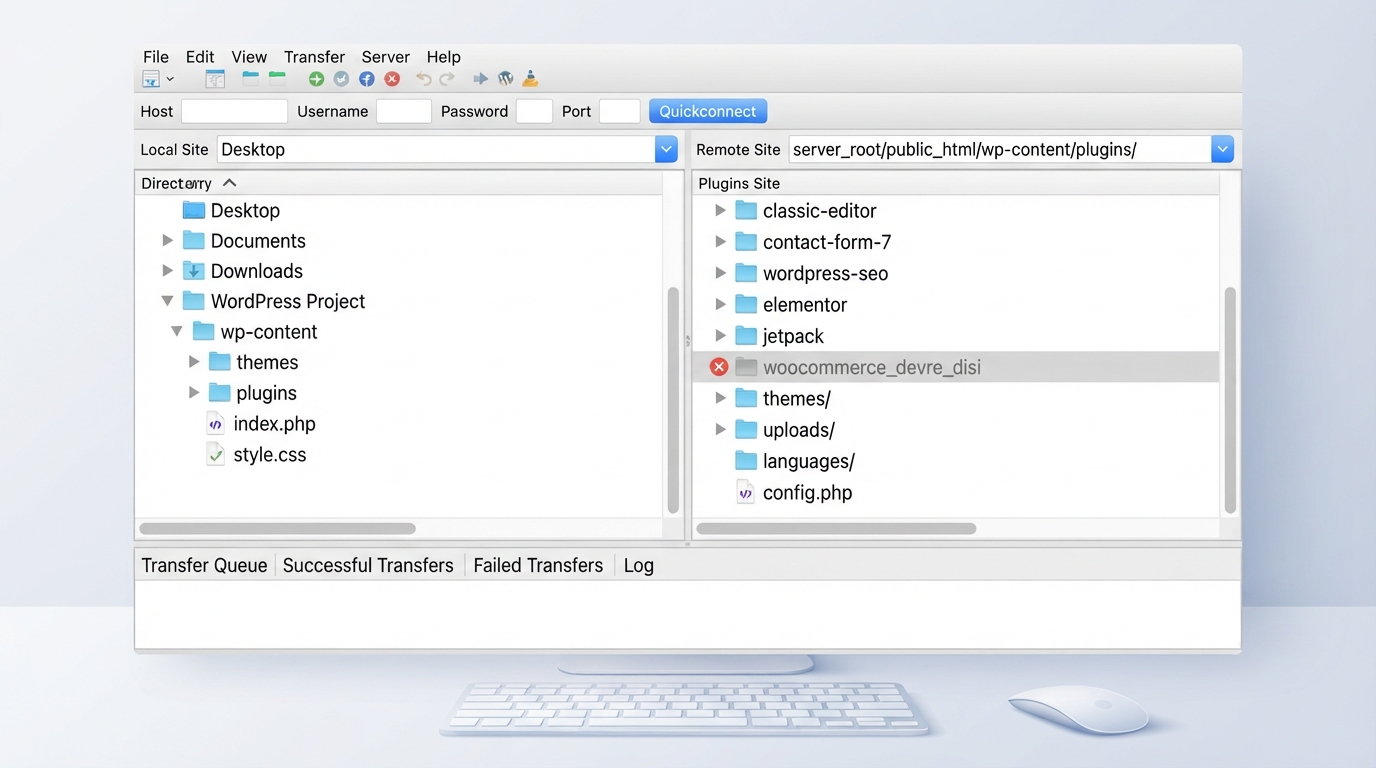Toggle the message log layout icon

point(215,79)
